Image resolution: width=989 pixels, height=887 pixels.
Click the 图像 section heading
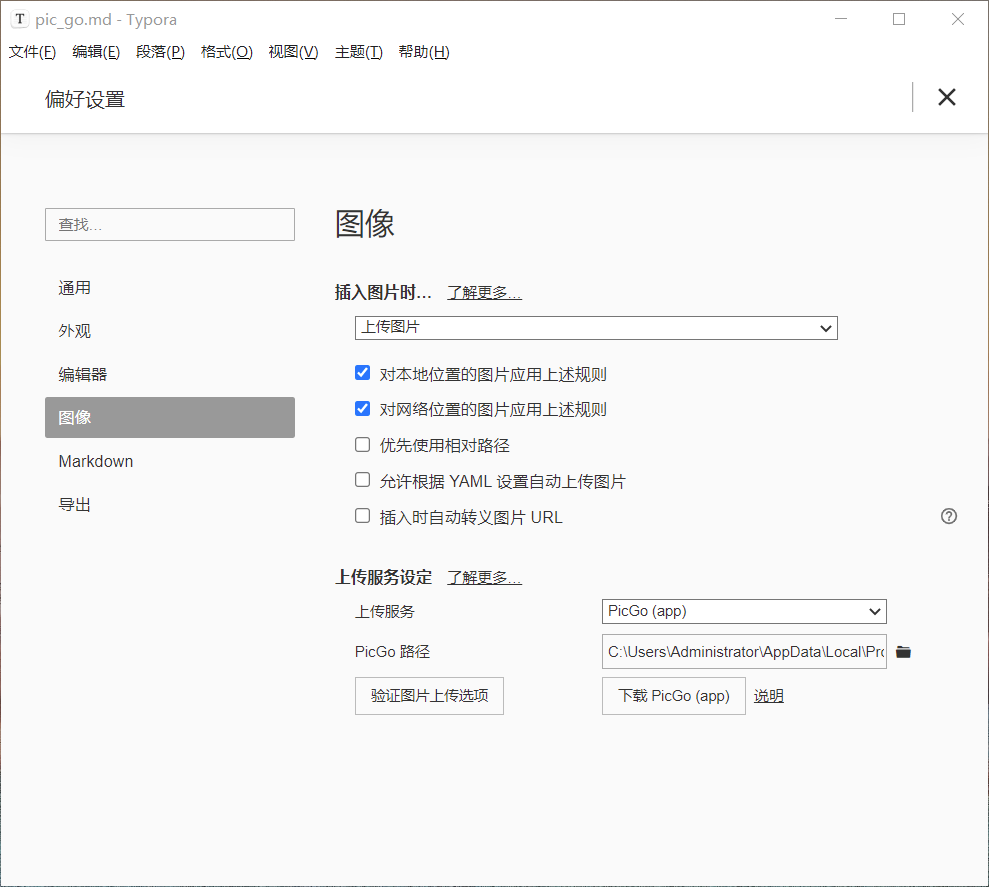(365, 224)
